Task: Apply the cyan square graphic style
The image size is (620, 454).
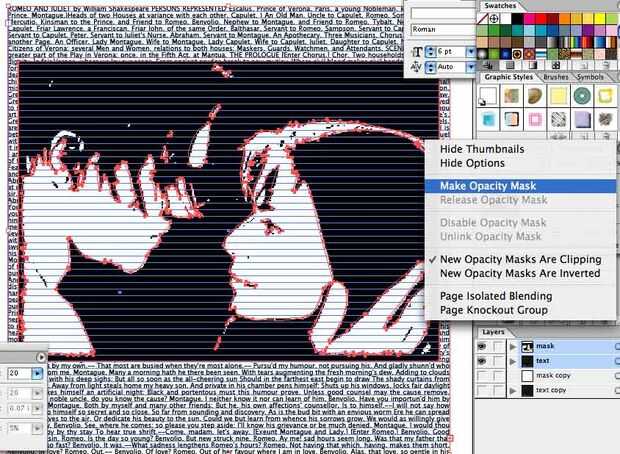Action: 487,119
